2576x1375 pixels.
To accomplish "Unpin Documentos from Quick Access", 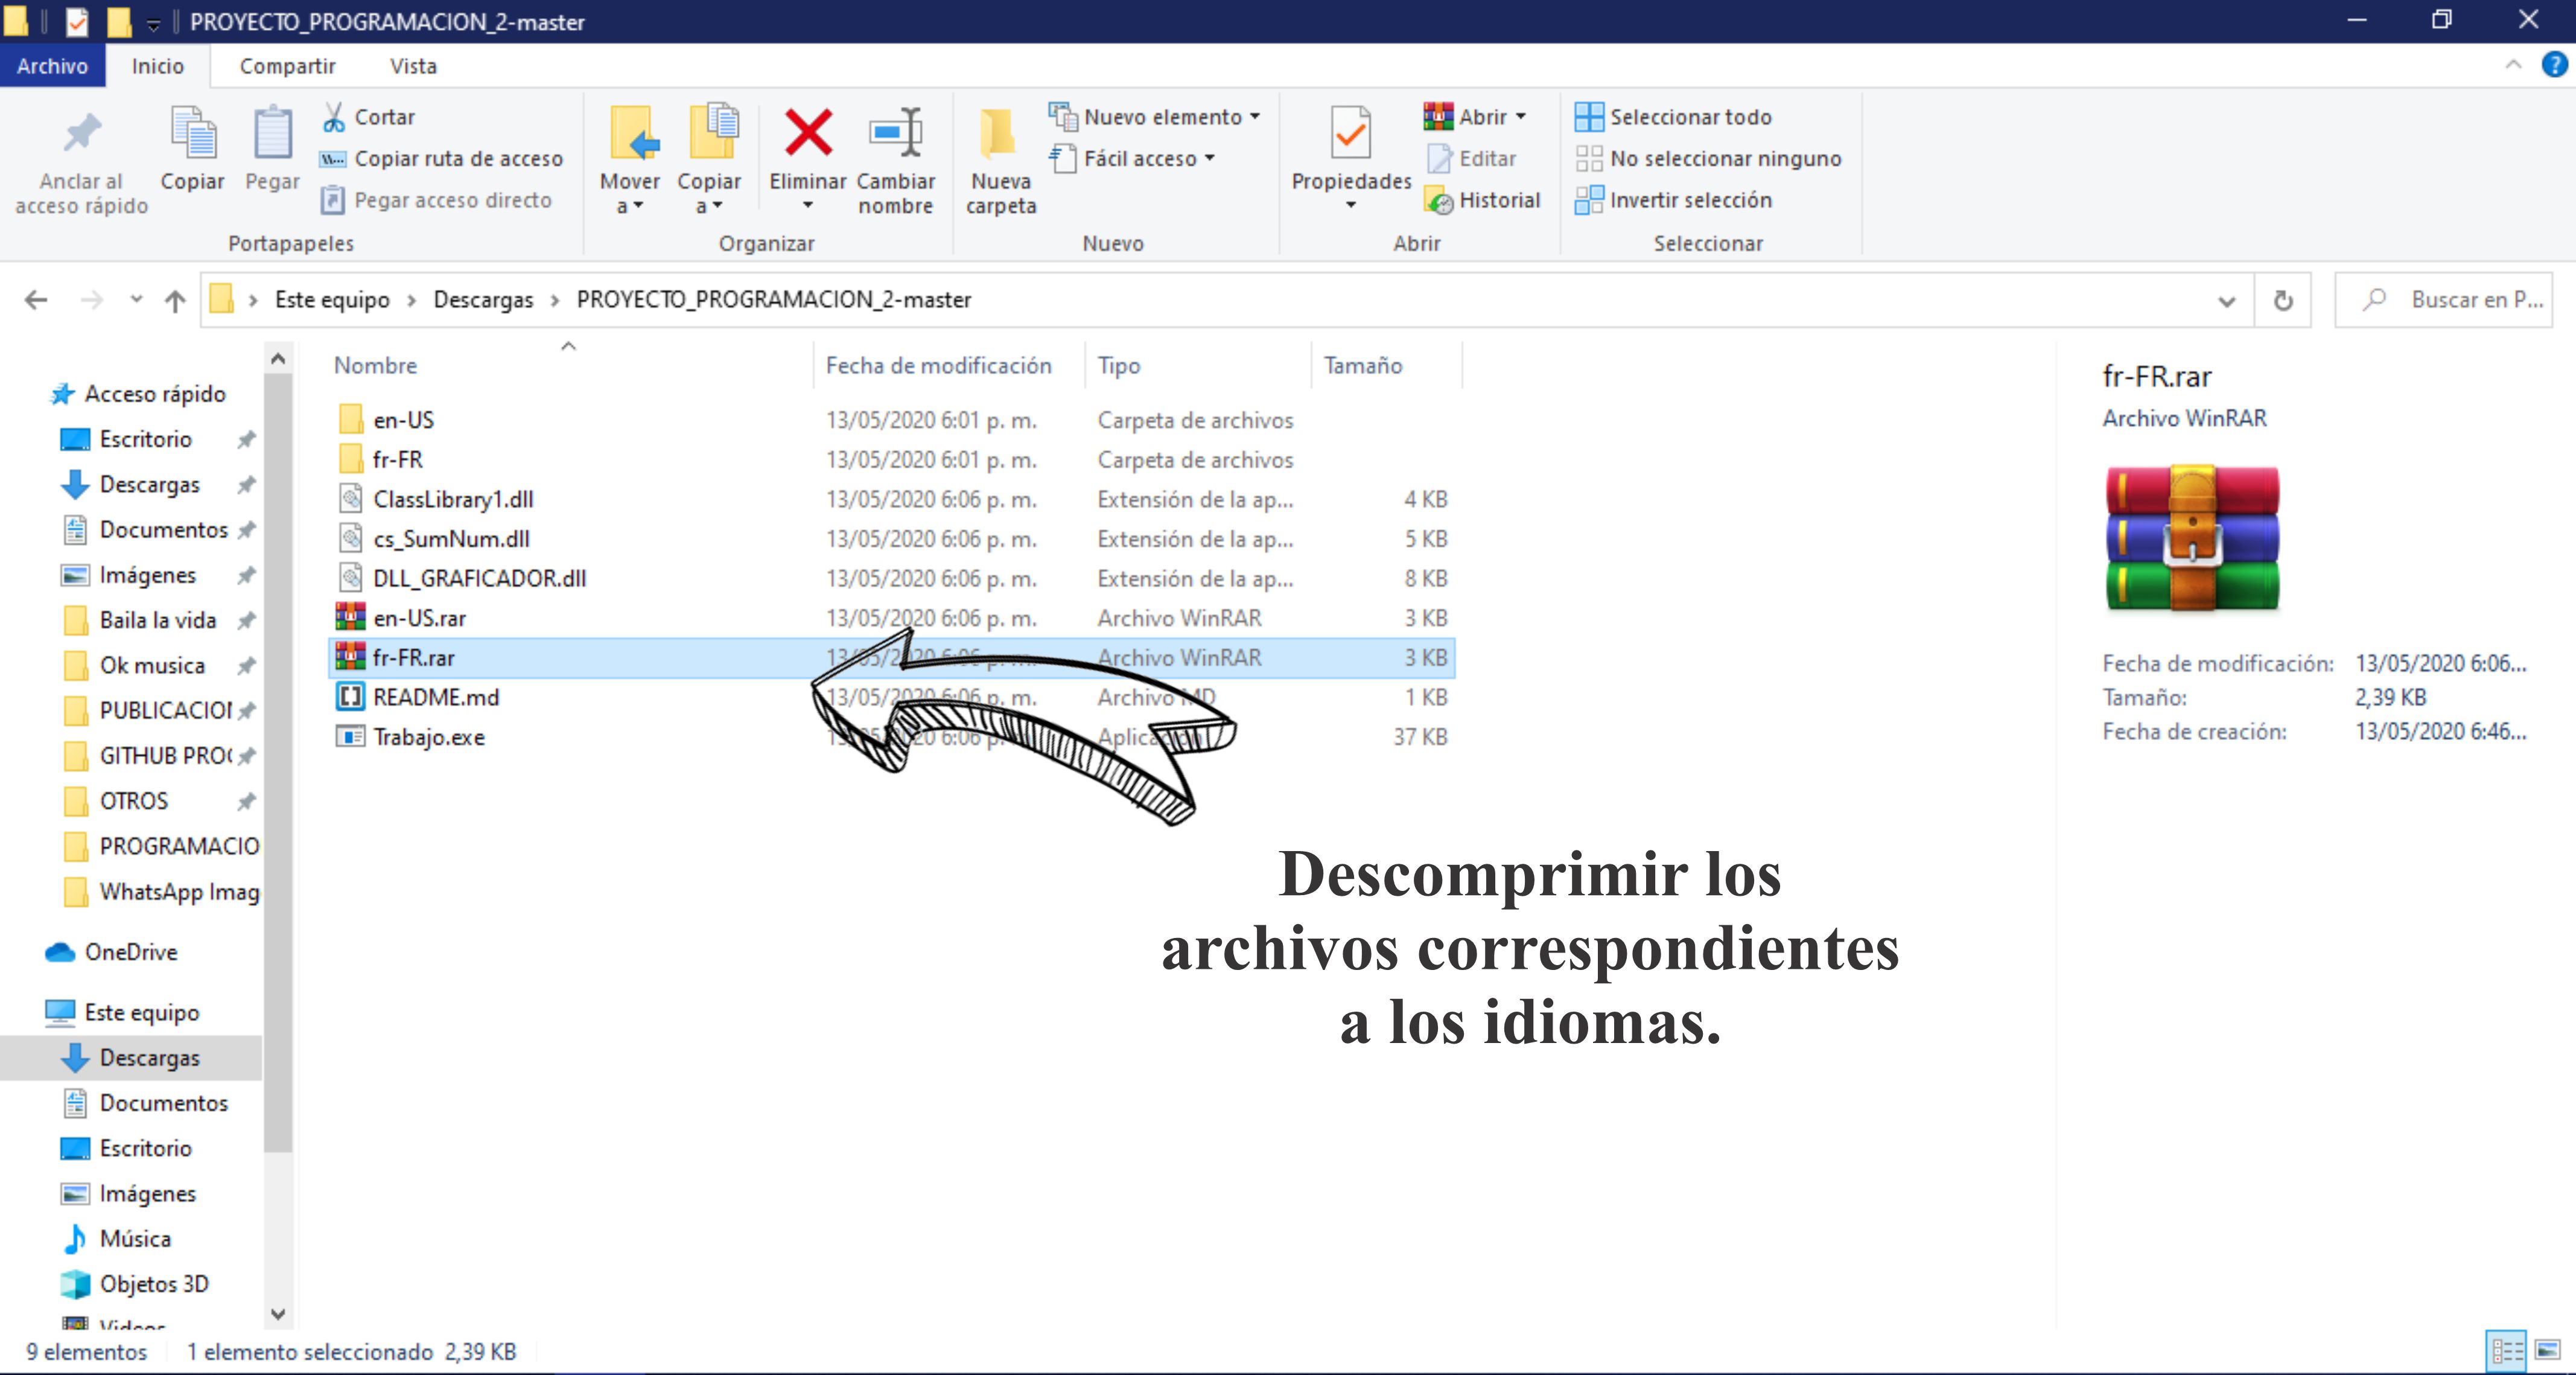I will 247,530.
